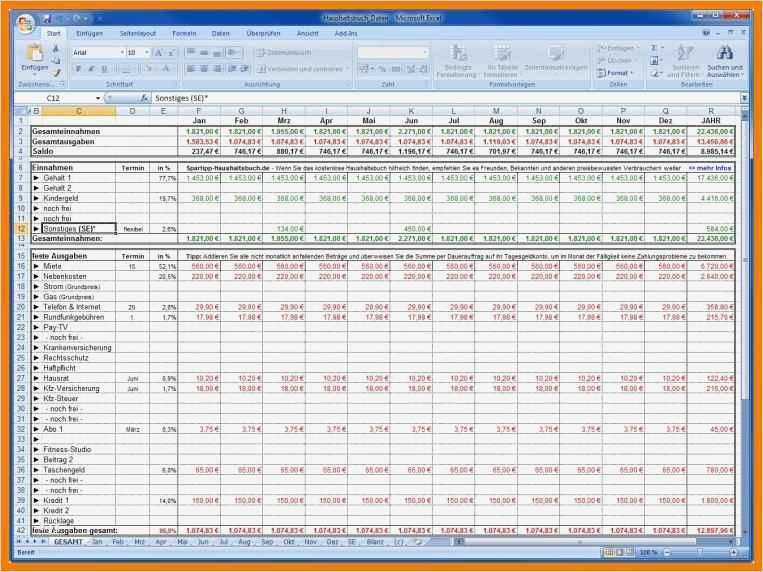This screenshot has height=572, width=763.
Task: Toggle Italic formatting
Action: coord(91,69)
